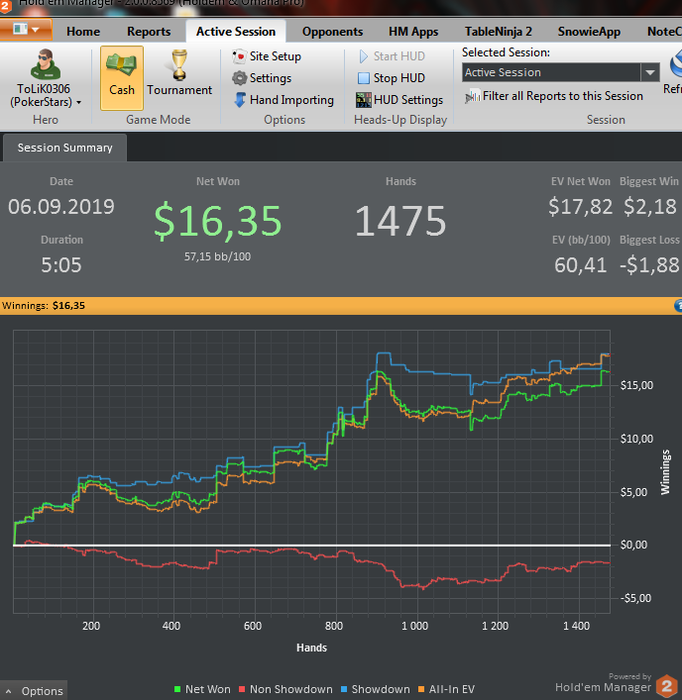Toggle the All-In EV legend orange swatch
682x700 pixels.
pos(421,689)
